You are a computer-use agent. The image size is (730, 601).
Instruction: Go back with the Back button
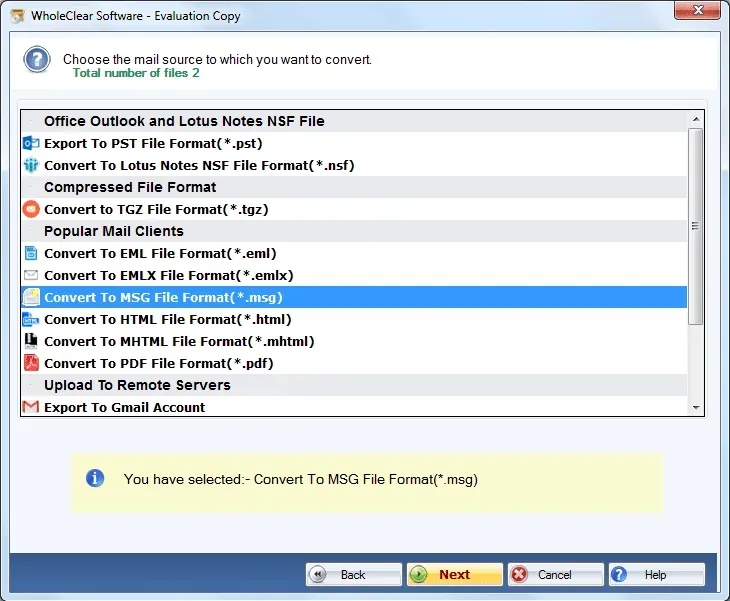pyautogui.click(x=353, y=574)
